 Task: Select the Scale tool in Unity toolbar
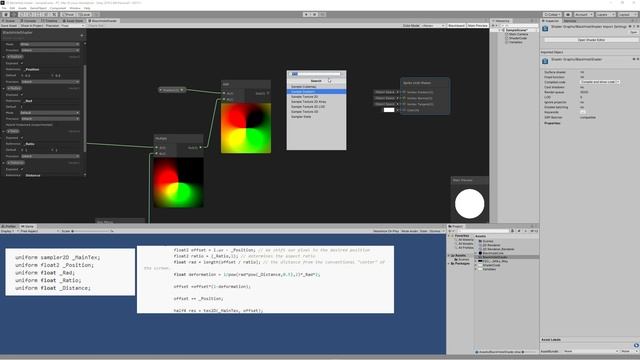tap(30, 14)
